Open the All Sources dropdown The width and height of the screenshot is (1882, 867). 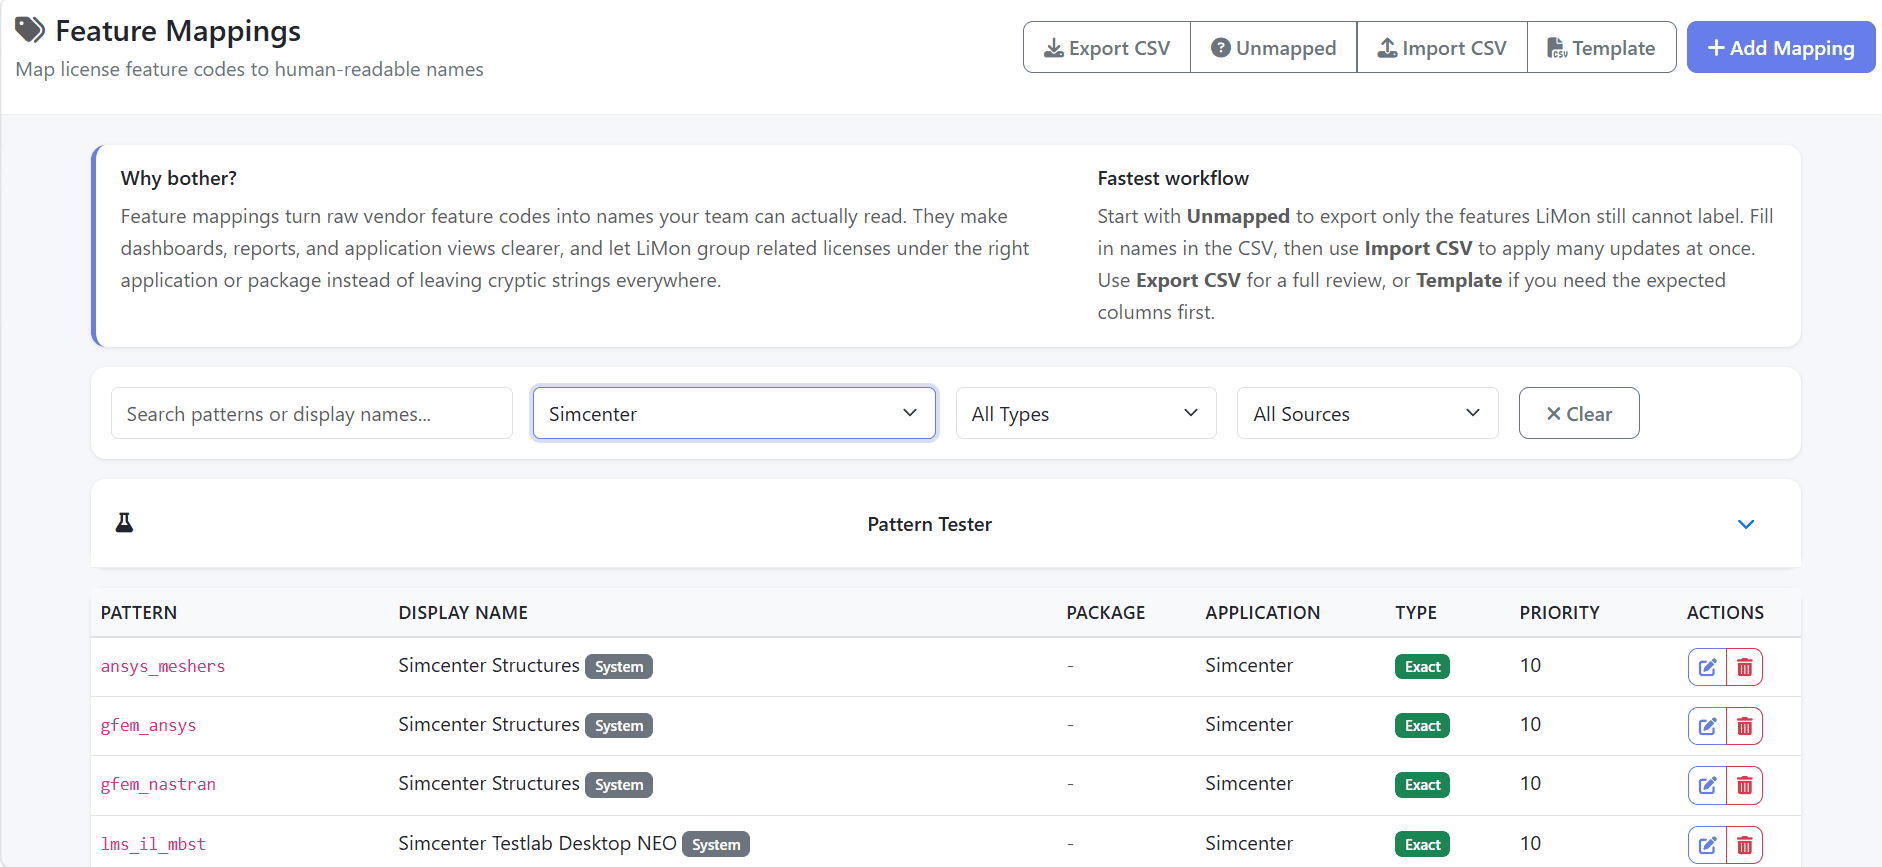tap(1367, 413)
